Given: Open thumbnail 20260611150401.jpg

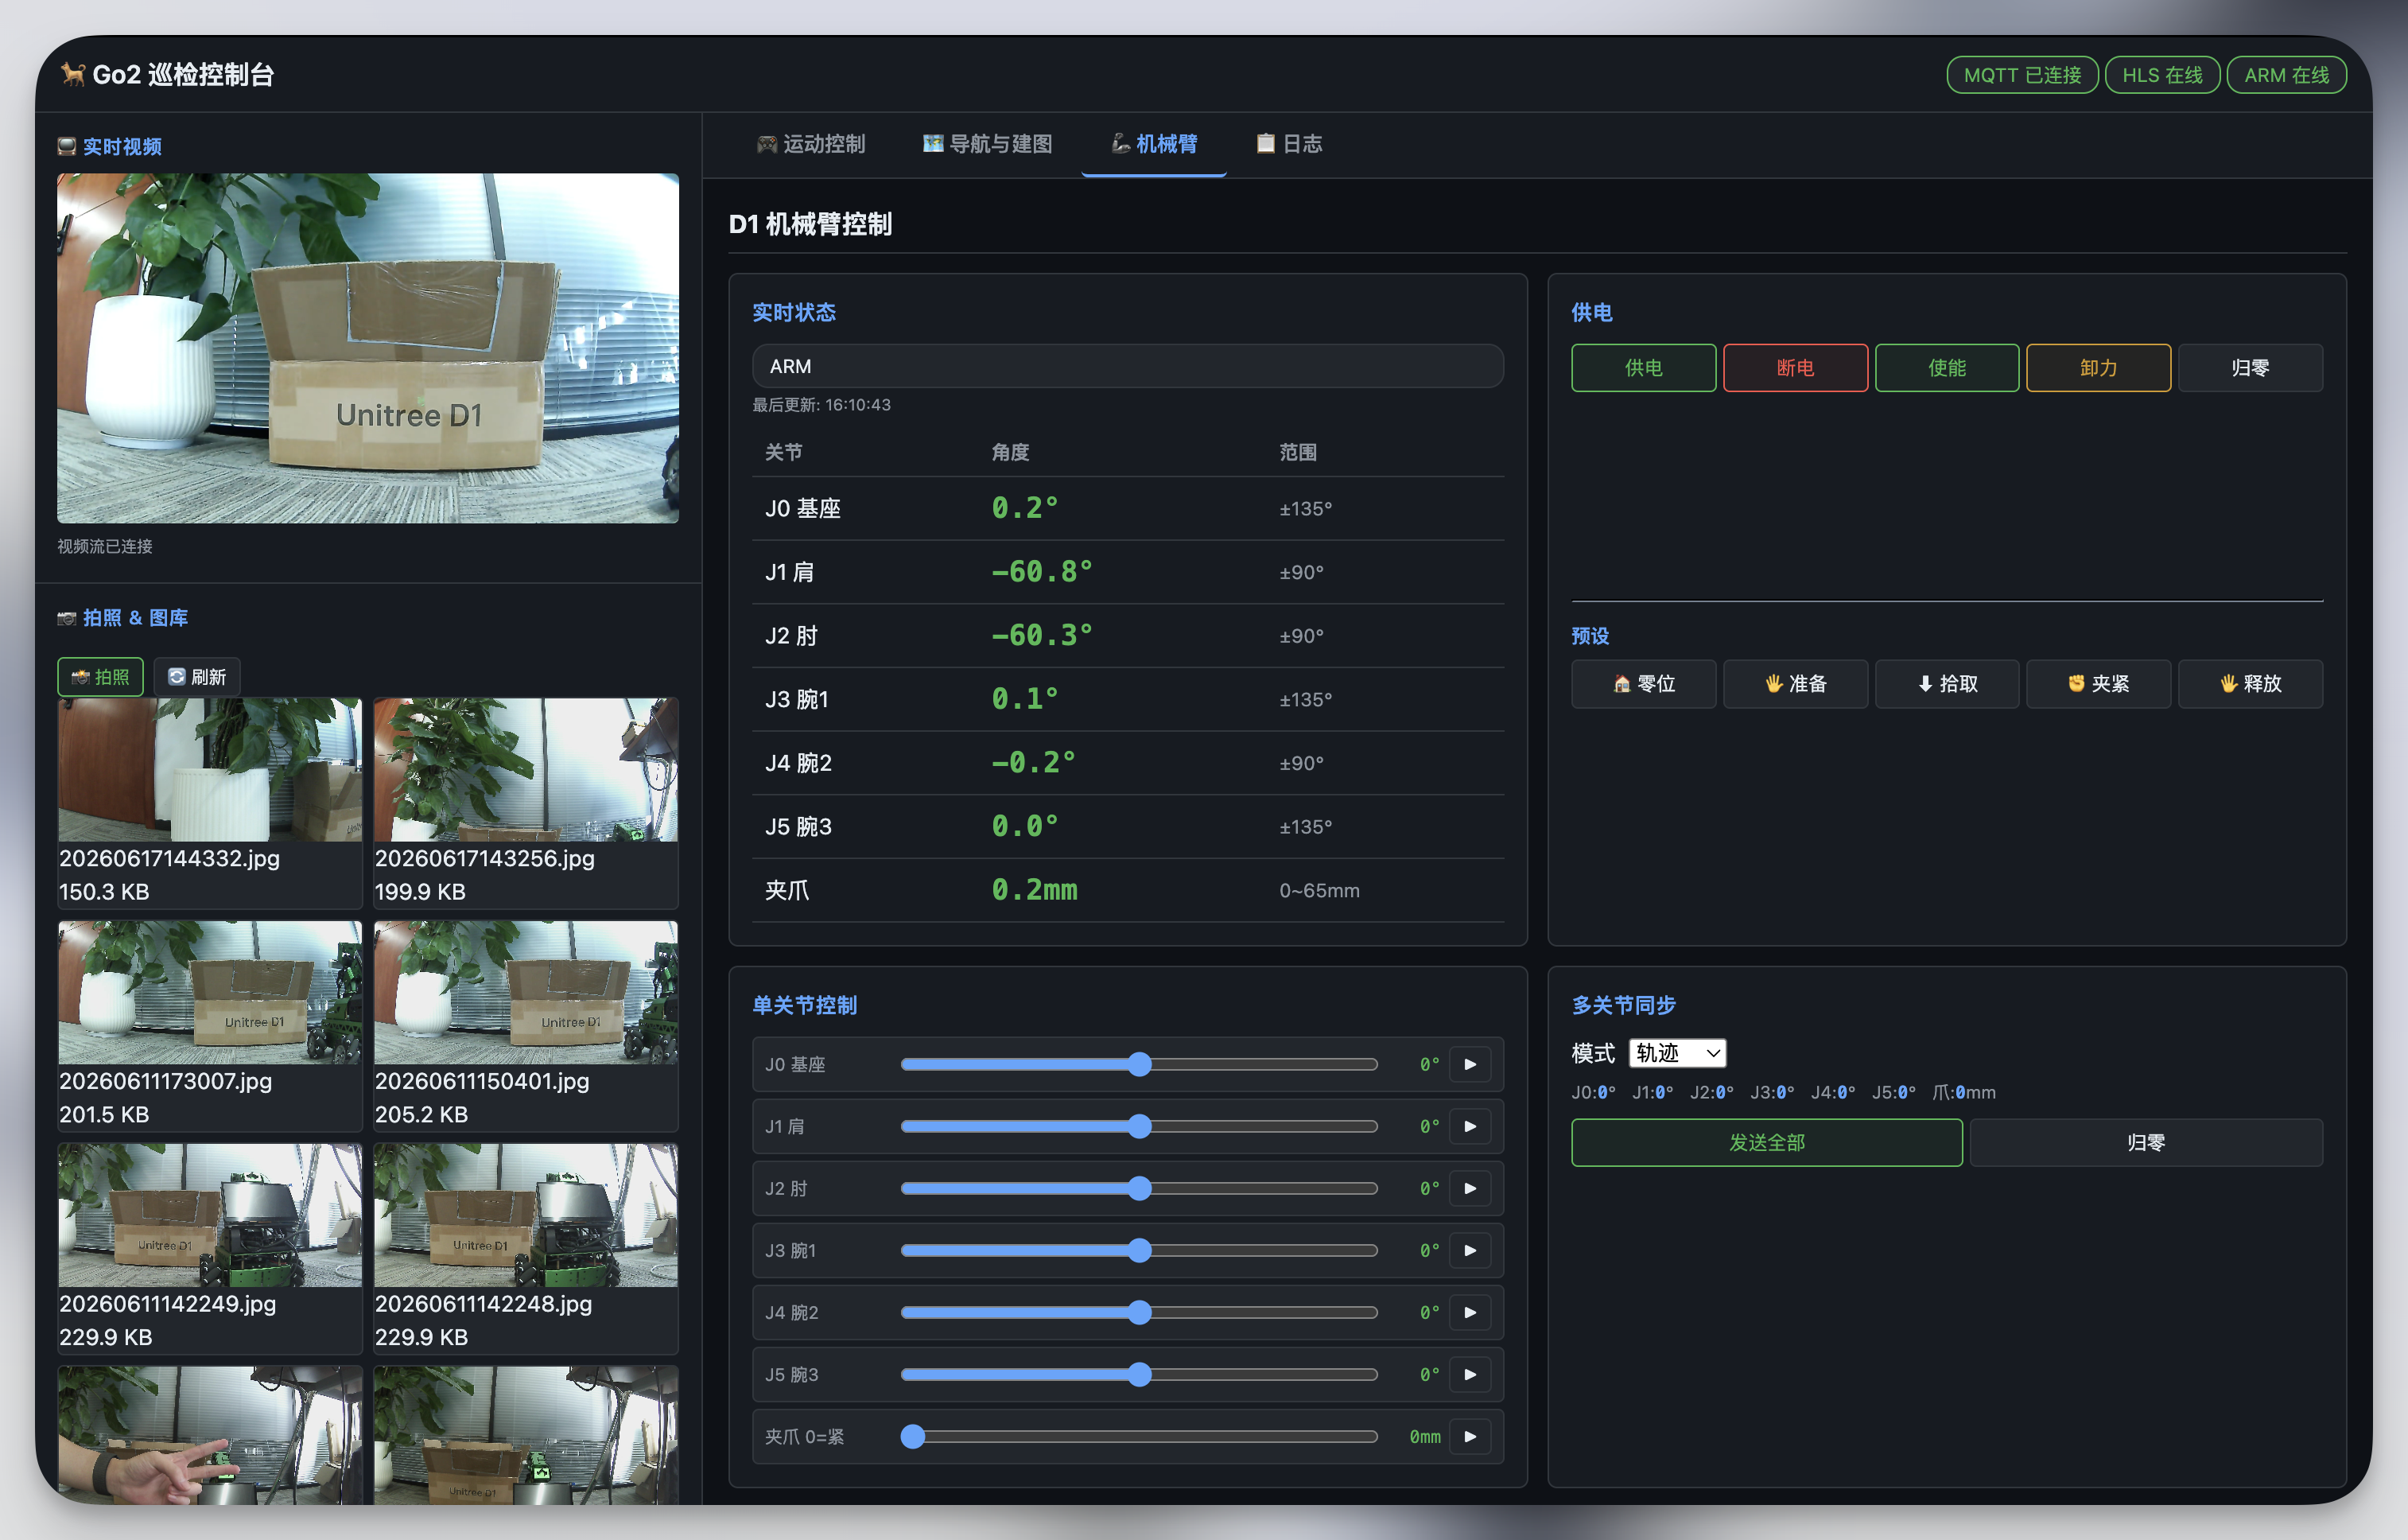Looking at the screenshot, I should (526, 993).
